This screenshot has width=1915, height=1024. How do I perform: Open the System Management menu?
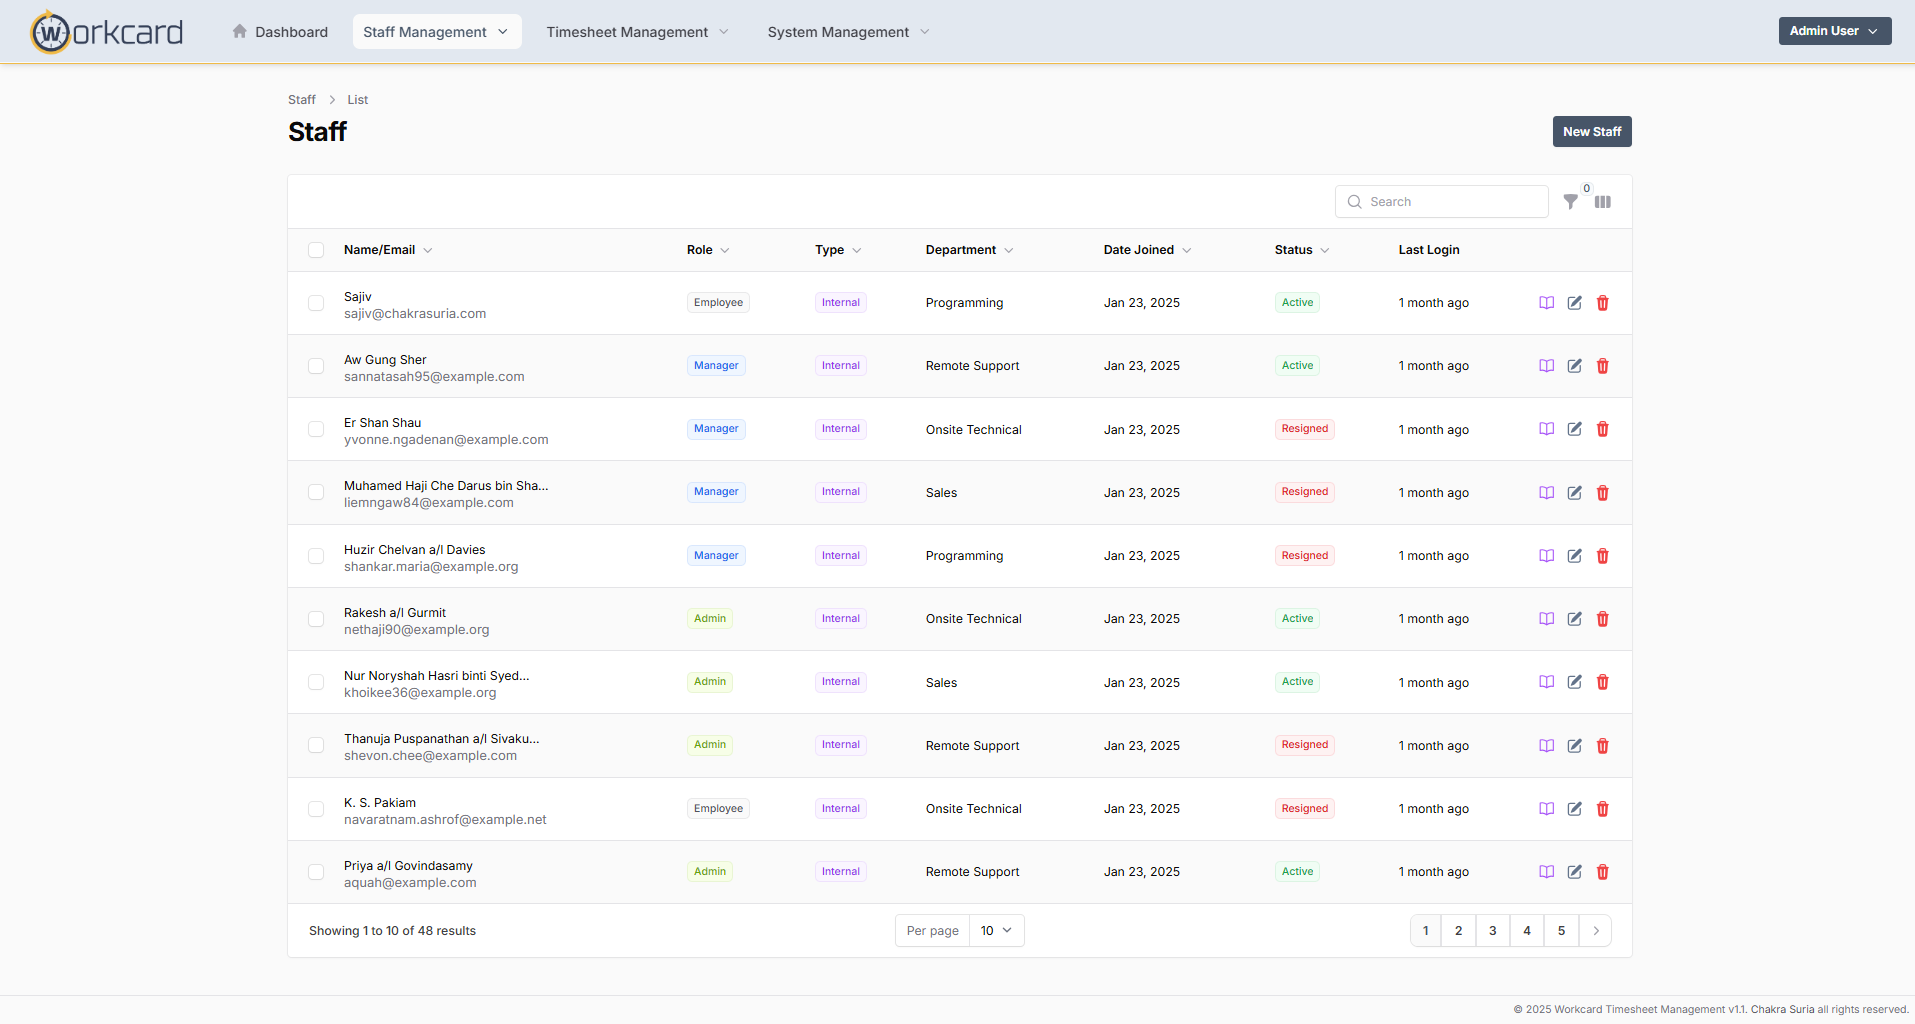pos(848,32)
